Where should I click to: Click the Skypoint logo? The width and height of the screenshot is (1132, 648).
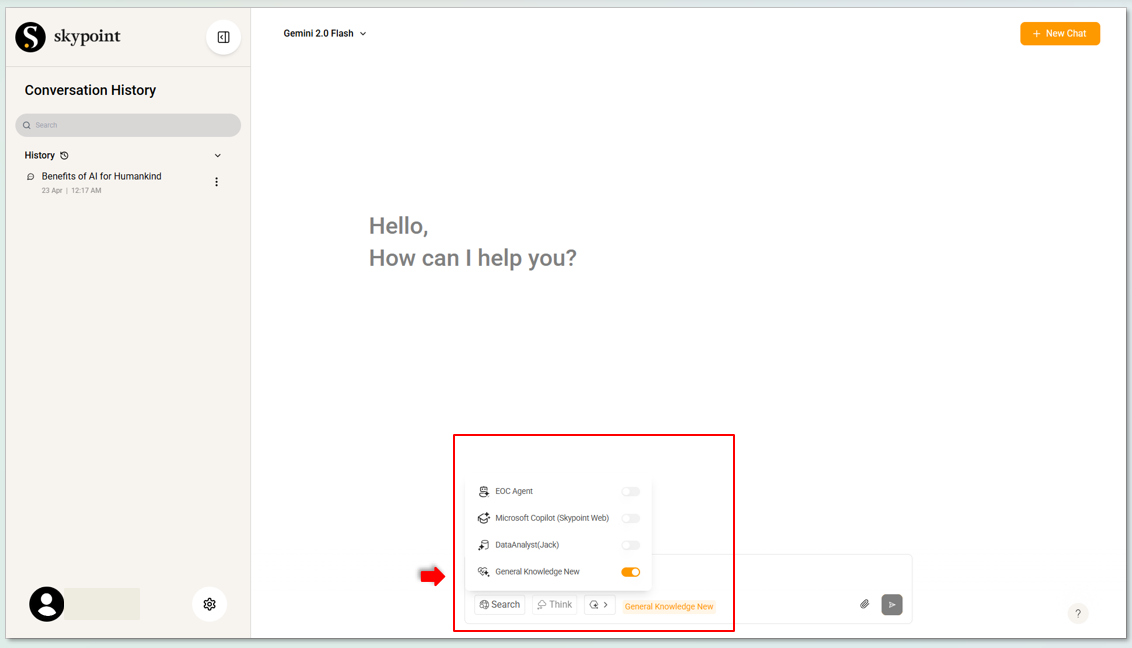(x=68, y=37)
